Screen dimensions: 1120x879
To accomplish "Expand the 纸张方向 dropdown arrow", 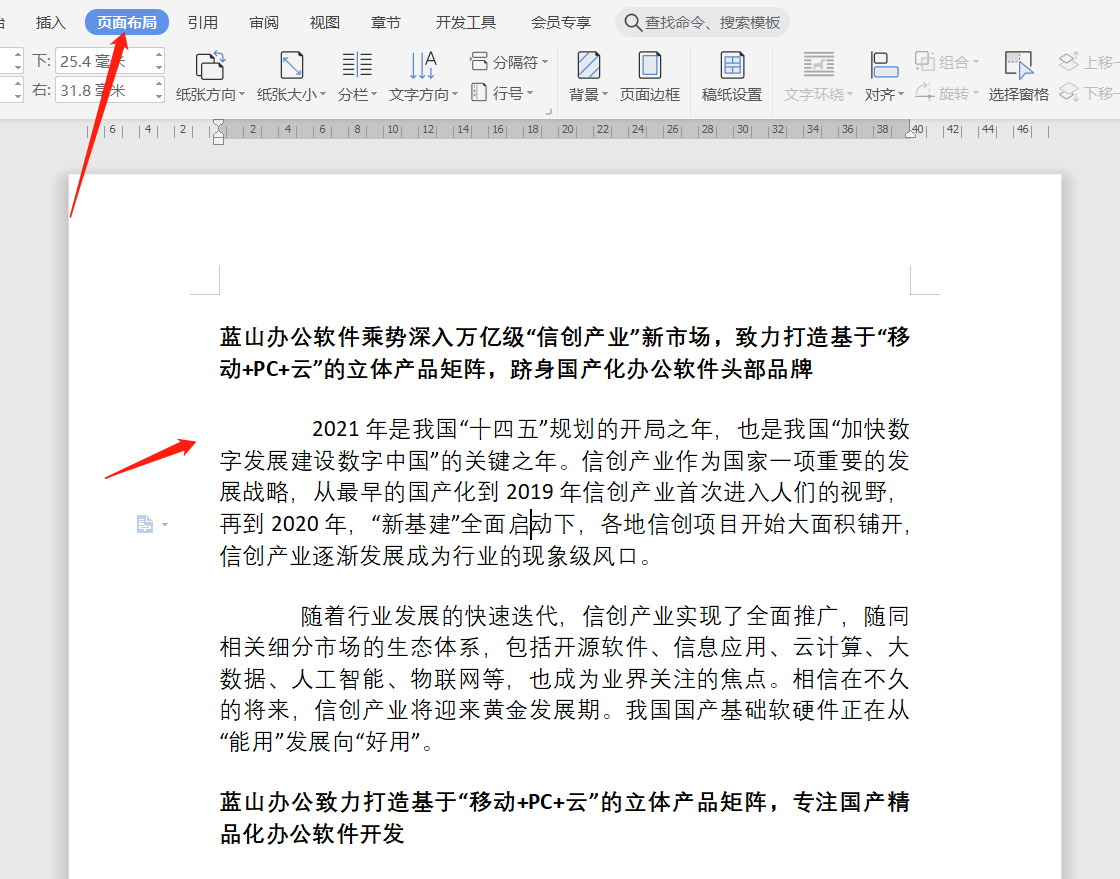I will [x=242, y=94].
